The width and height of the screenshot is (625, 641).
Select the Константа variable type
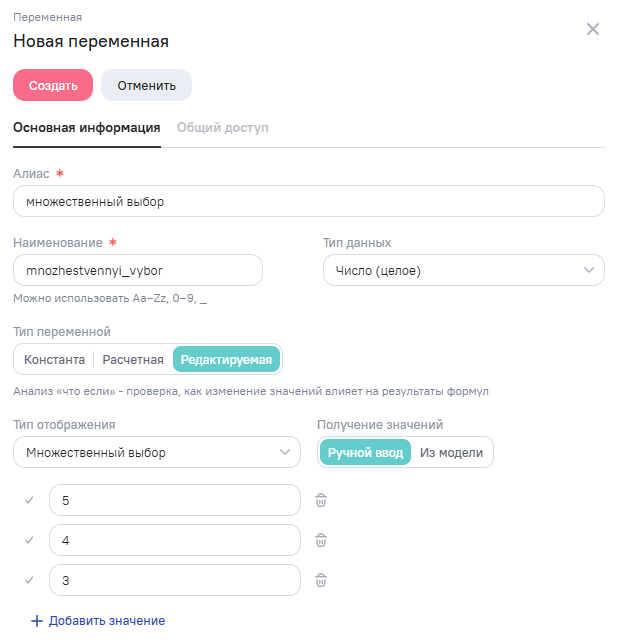click(x=54, y=359)
